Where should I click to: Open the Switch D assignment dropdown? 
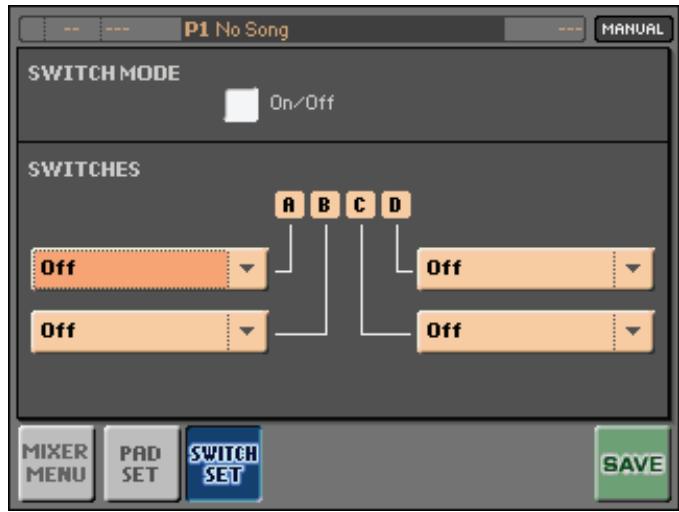535,269
